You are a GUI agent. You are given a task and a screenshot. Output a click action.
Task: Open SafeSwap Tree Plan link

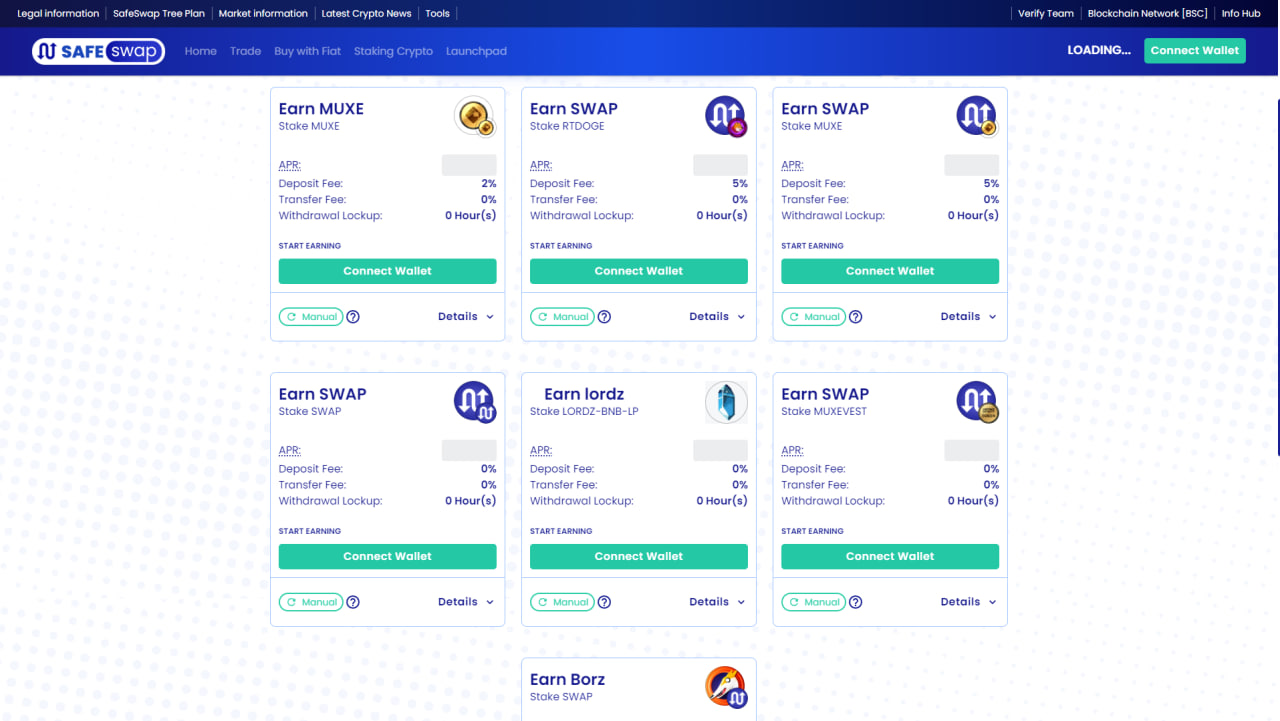[159, 14]
